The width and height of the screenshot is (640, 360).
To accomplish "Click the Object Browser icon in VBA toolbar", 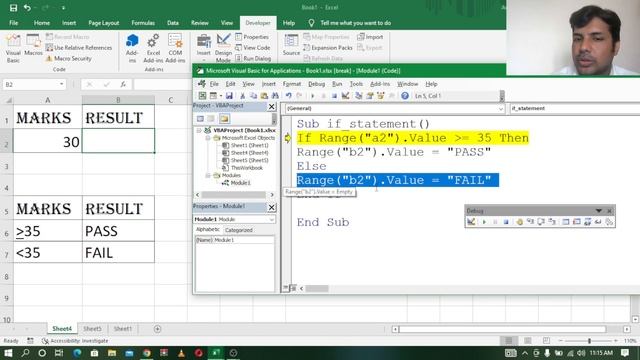I will click(x=381, y=96).
